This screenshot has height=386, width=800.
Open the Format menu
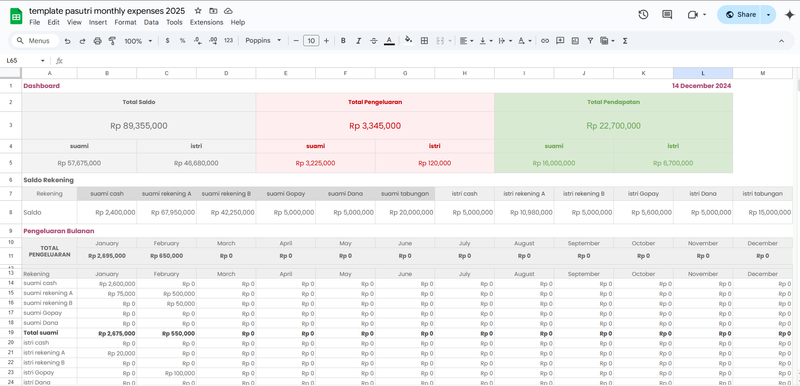click(x=126, y=22)
